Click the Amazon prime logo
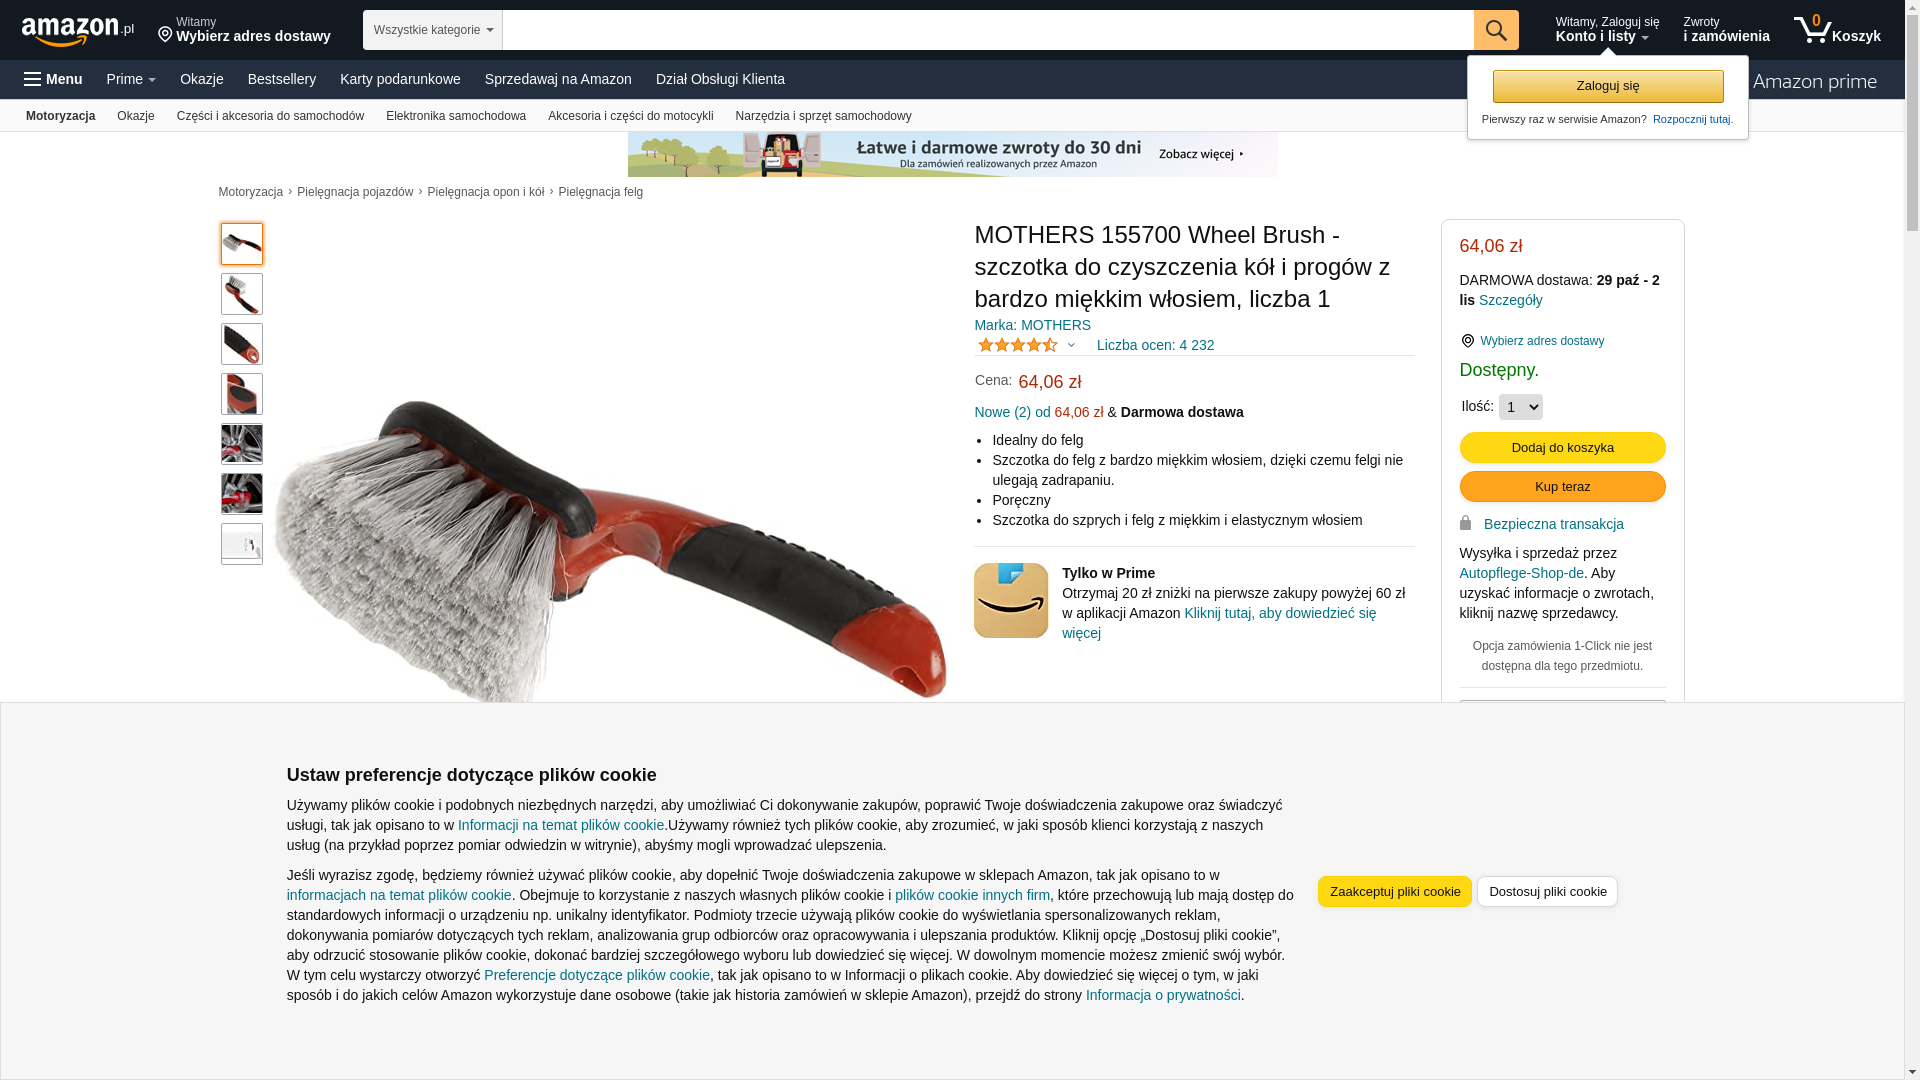Image resolution: width=1920 pixels, height=1080 pixels. 1814,82
